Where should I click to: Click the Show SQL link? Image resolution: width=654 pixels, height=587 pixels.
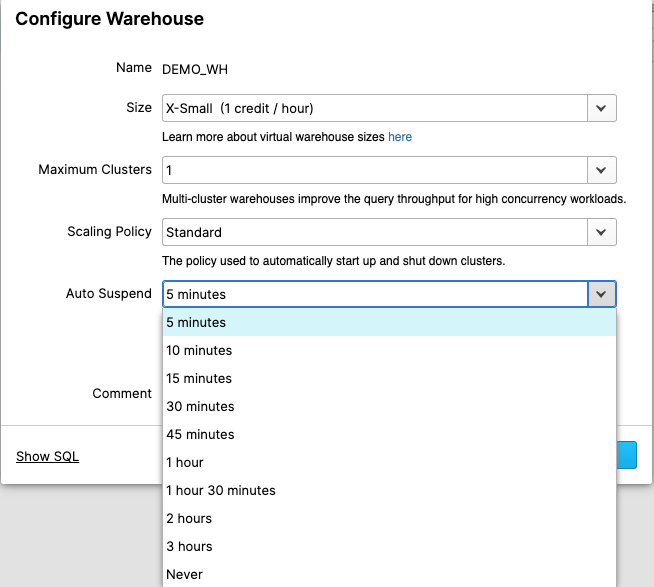pos(47,456)
